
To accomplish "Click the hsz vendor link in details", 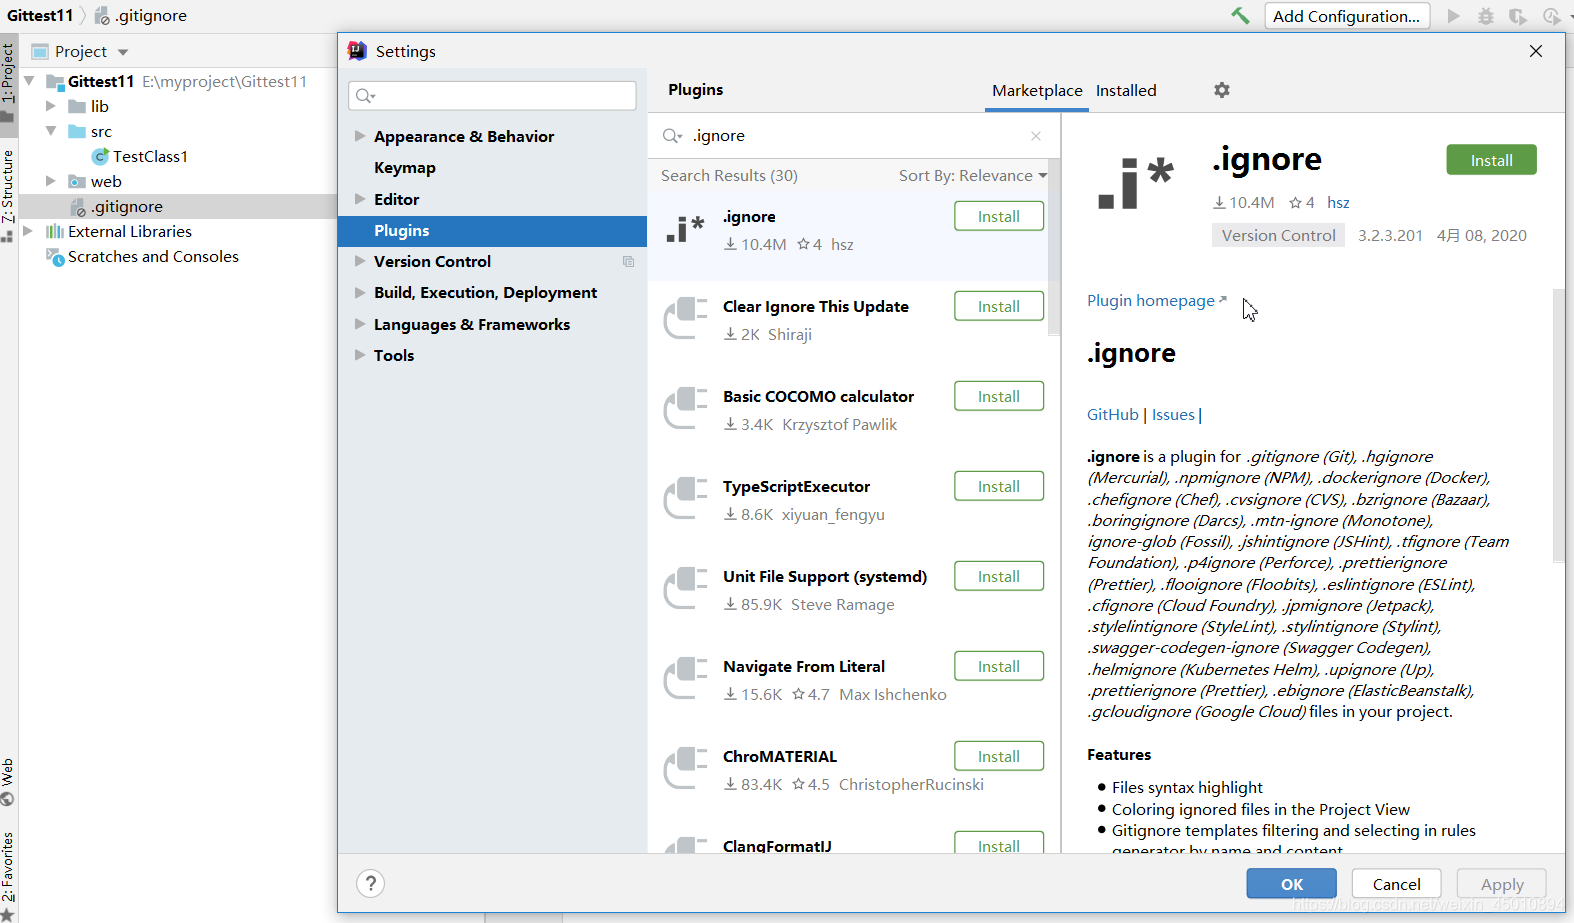I will [x=1338, y=203].
